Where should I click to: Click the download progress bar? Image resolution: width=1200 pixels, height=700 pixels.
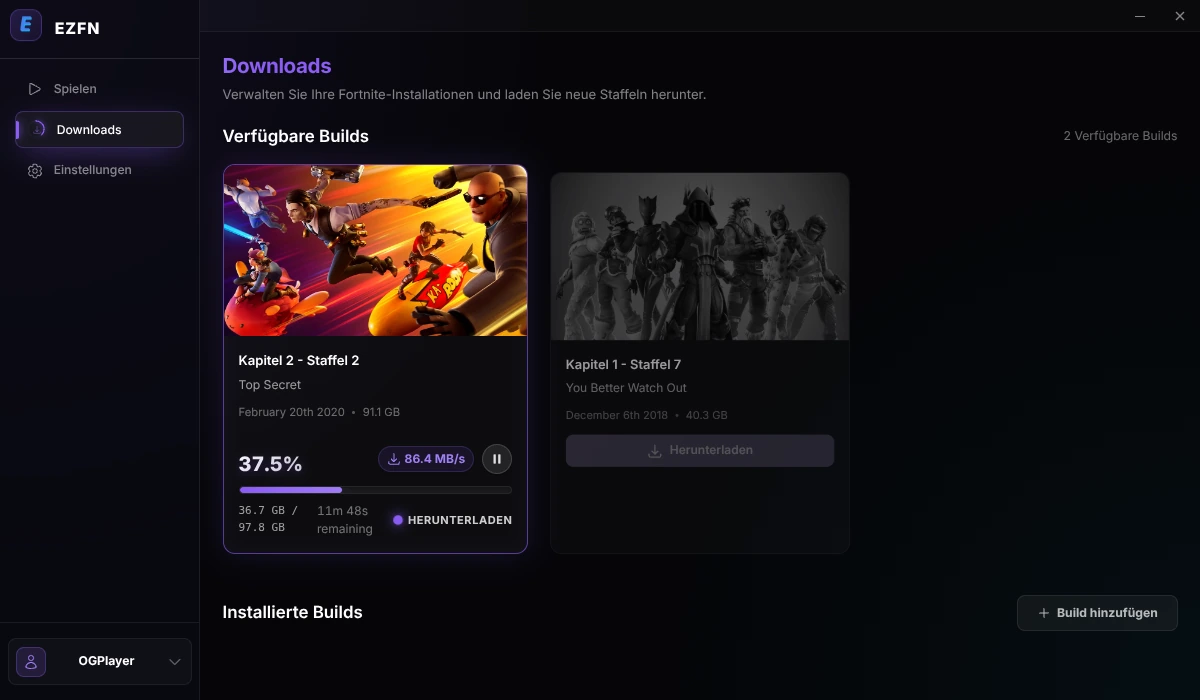point(375,490)
